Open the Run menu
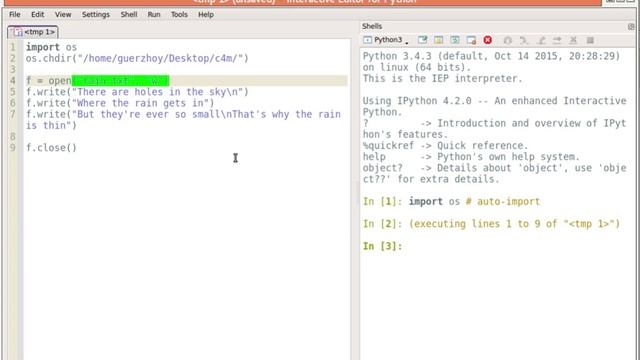640x360 pixels. (154, 15)
